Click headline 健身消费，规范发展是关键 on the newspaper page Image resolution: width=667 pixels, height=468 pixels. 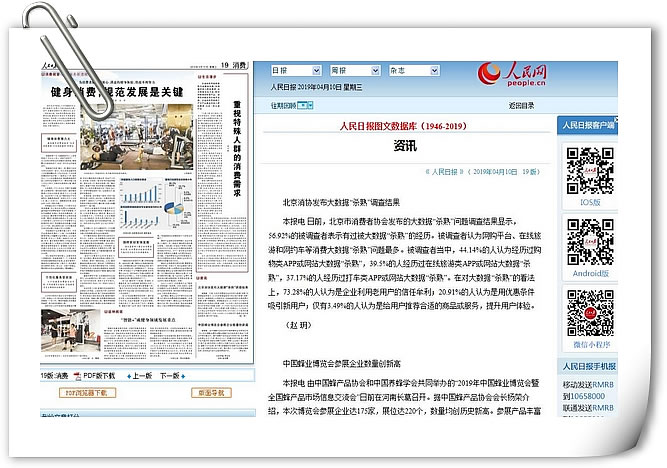[117, 91]
